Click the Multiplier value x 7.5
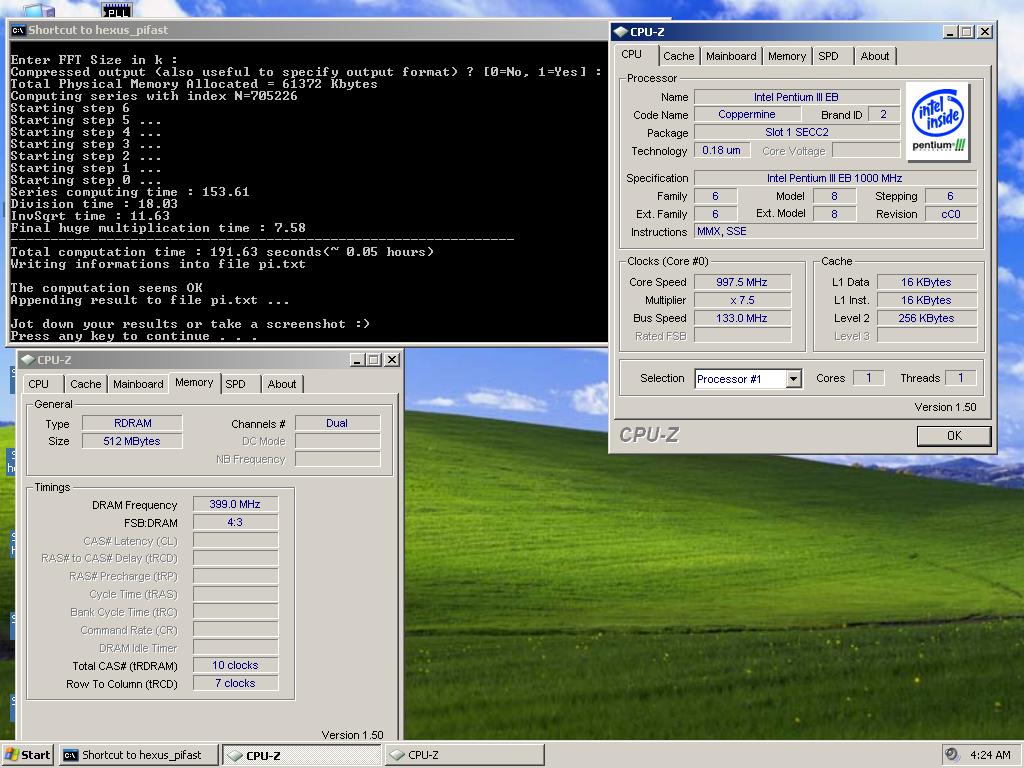This screenshot has width=1024, height=768. click(x=742, y=300)
